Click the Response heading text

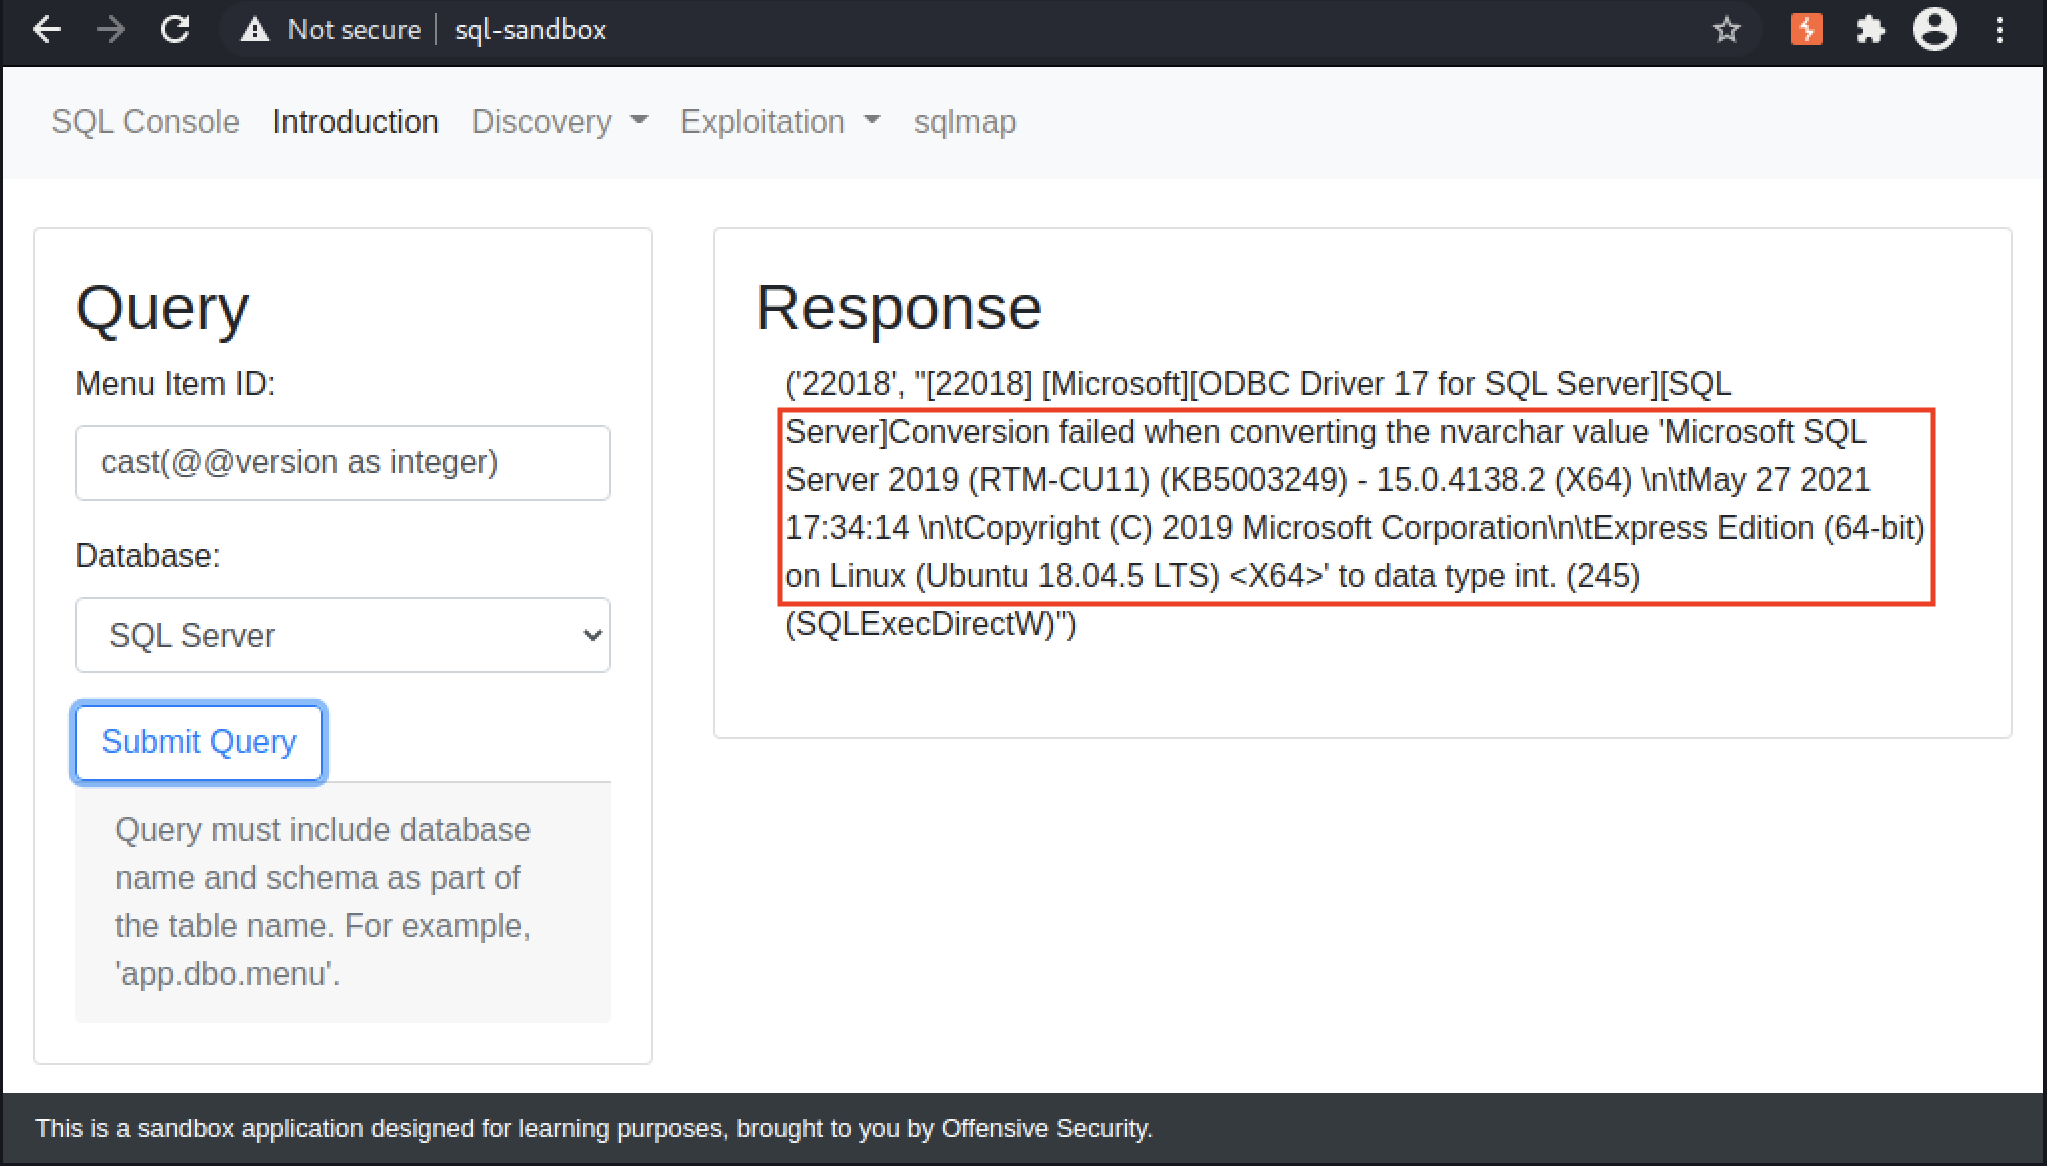(x=899, y=307)
